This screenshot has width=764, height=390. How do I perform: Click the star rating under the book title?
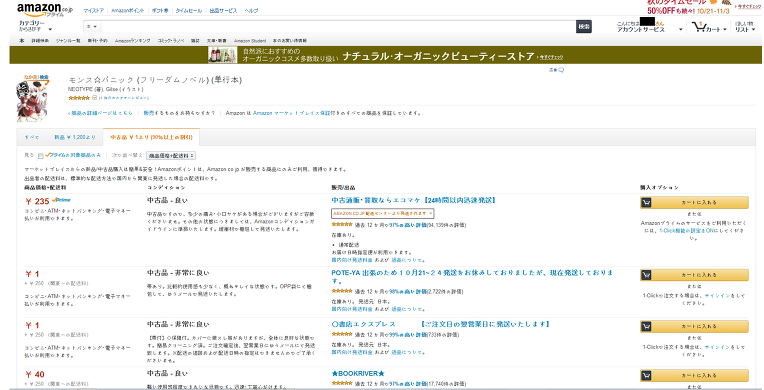pos(79,98)
